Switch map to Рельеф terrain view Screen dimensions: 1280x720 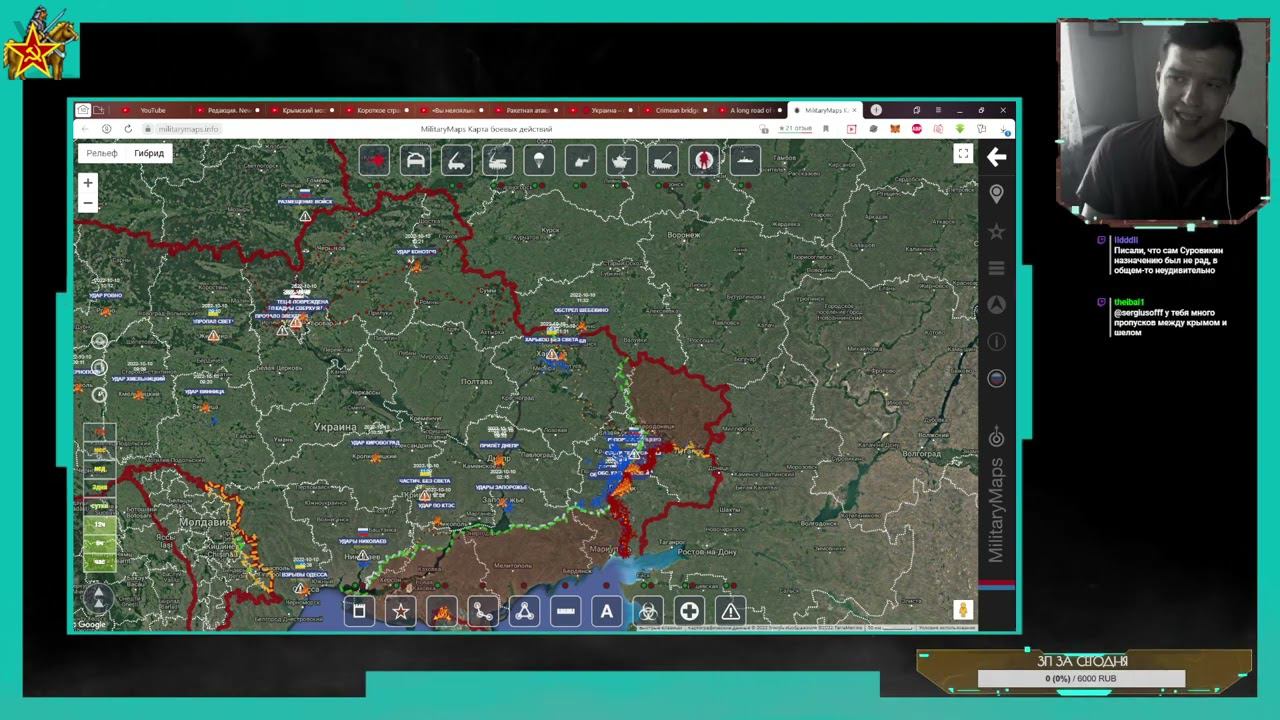[102, 153]
